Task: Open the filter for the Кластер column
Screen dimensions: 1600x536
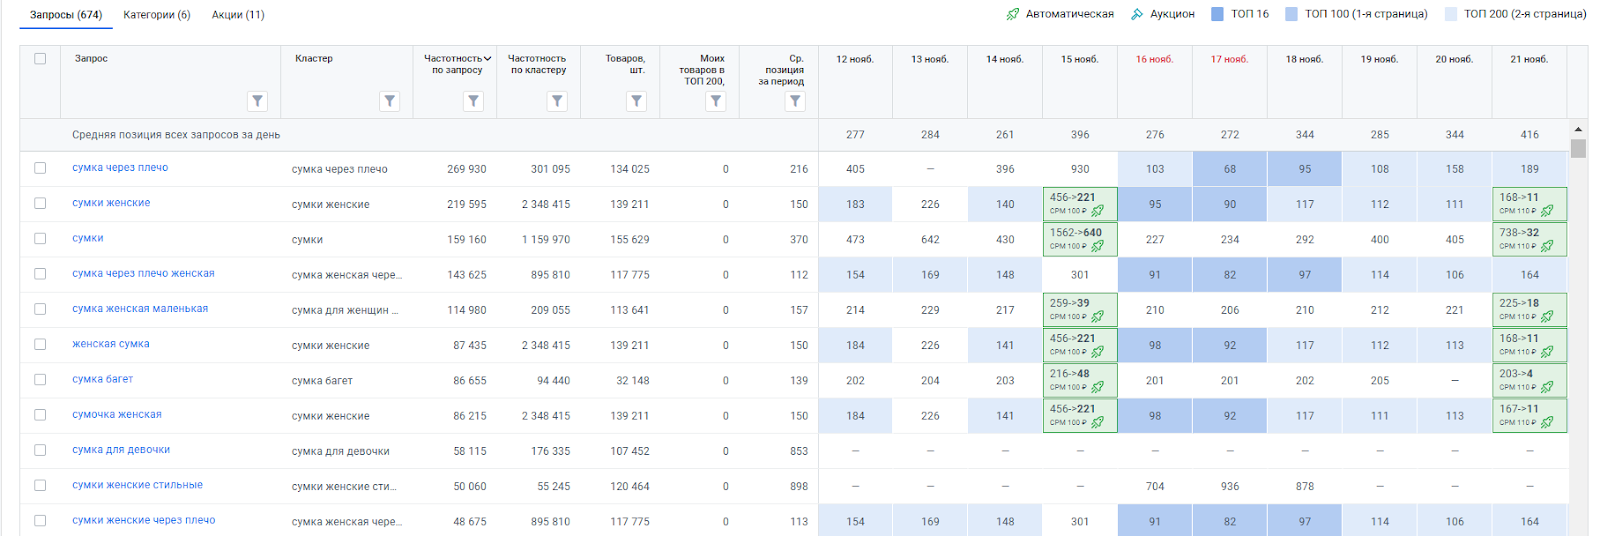Action: click(x=390, y=101)
